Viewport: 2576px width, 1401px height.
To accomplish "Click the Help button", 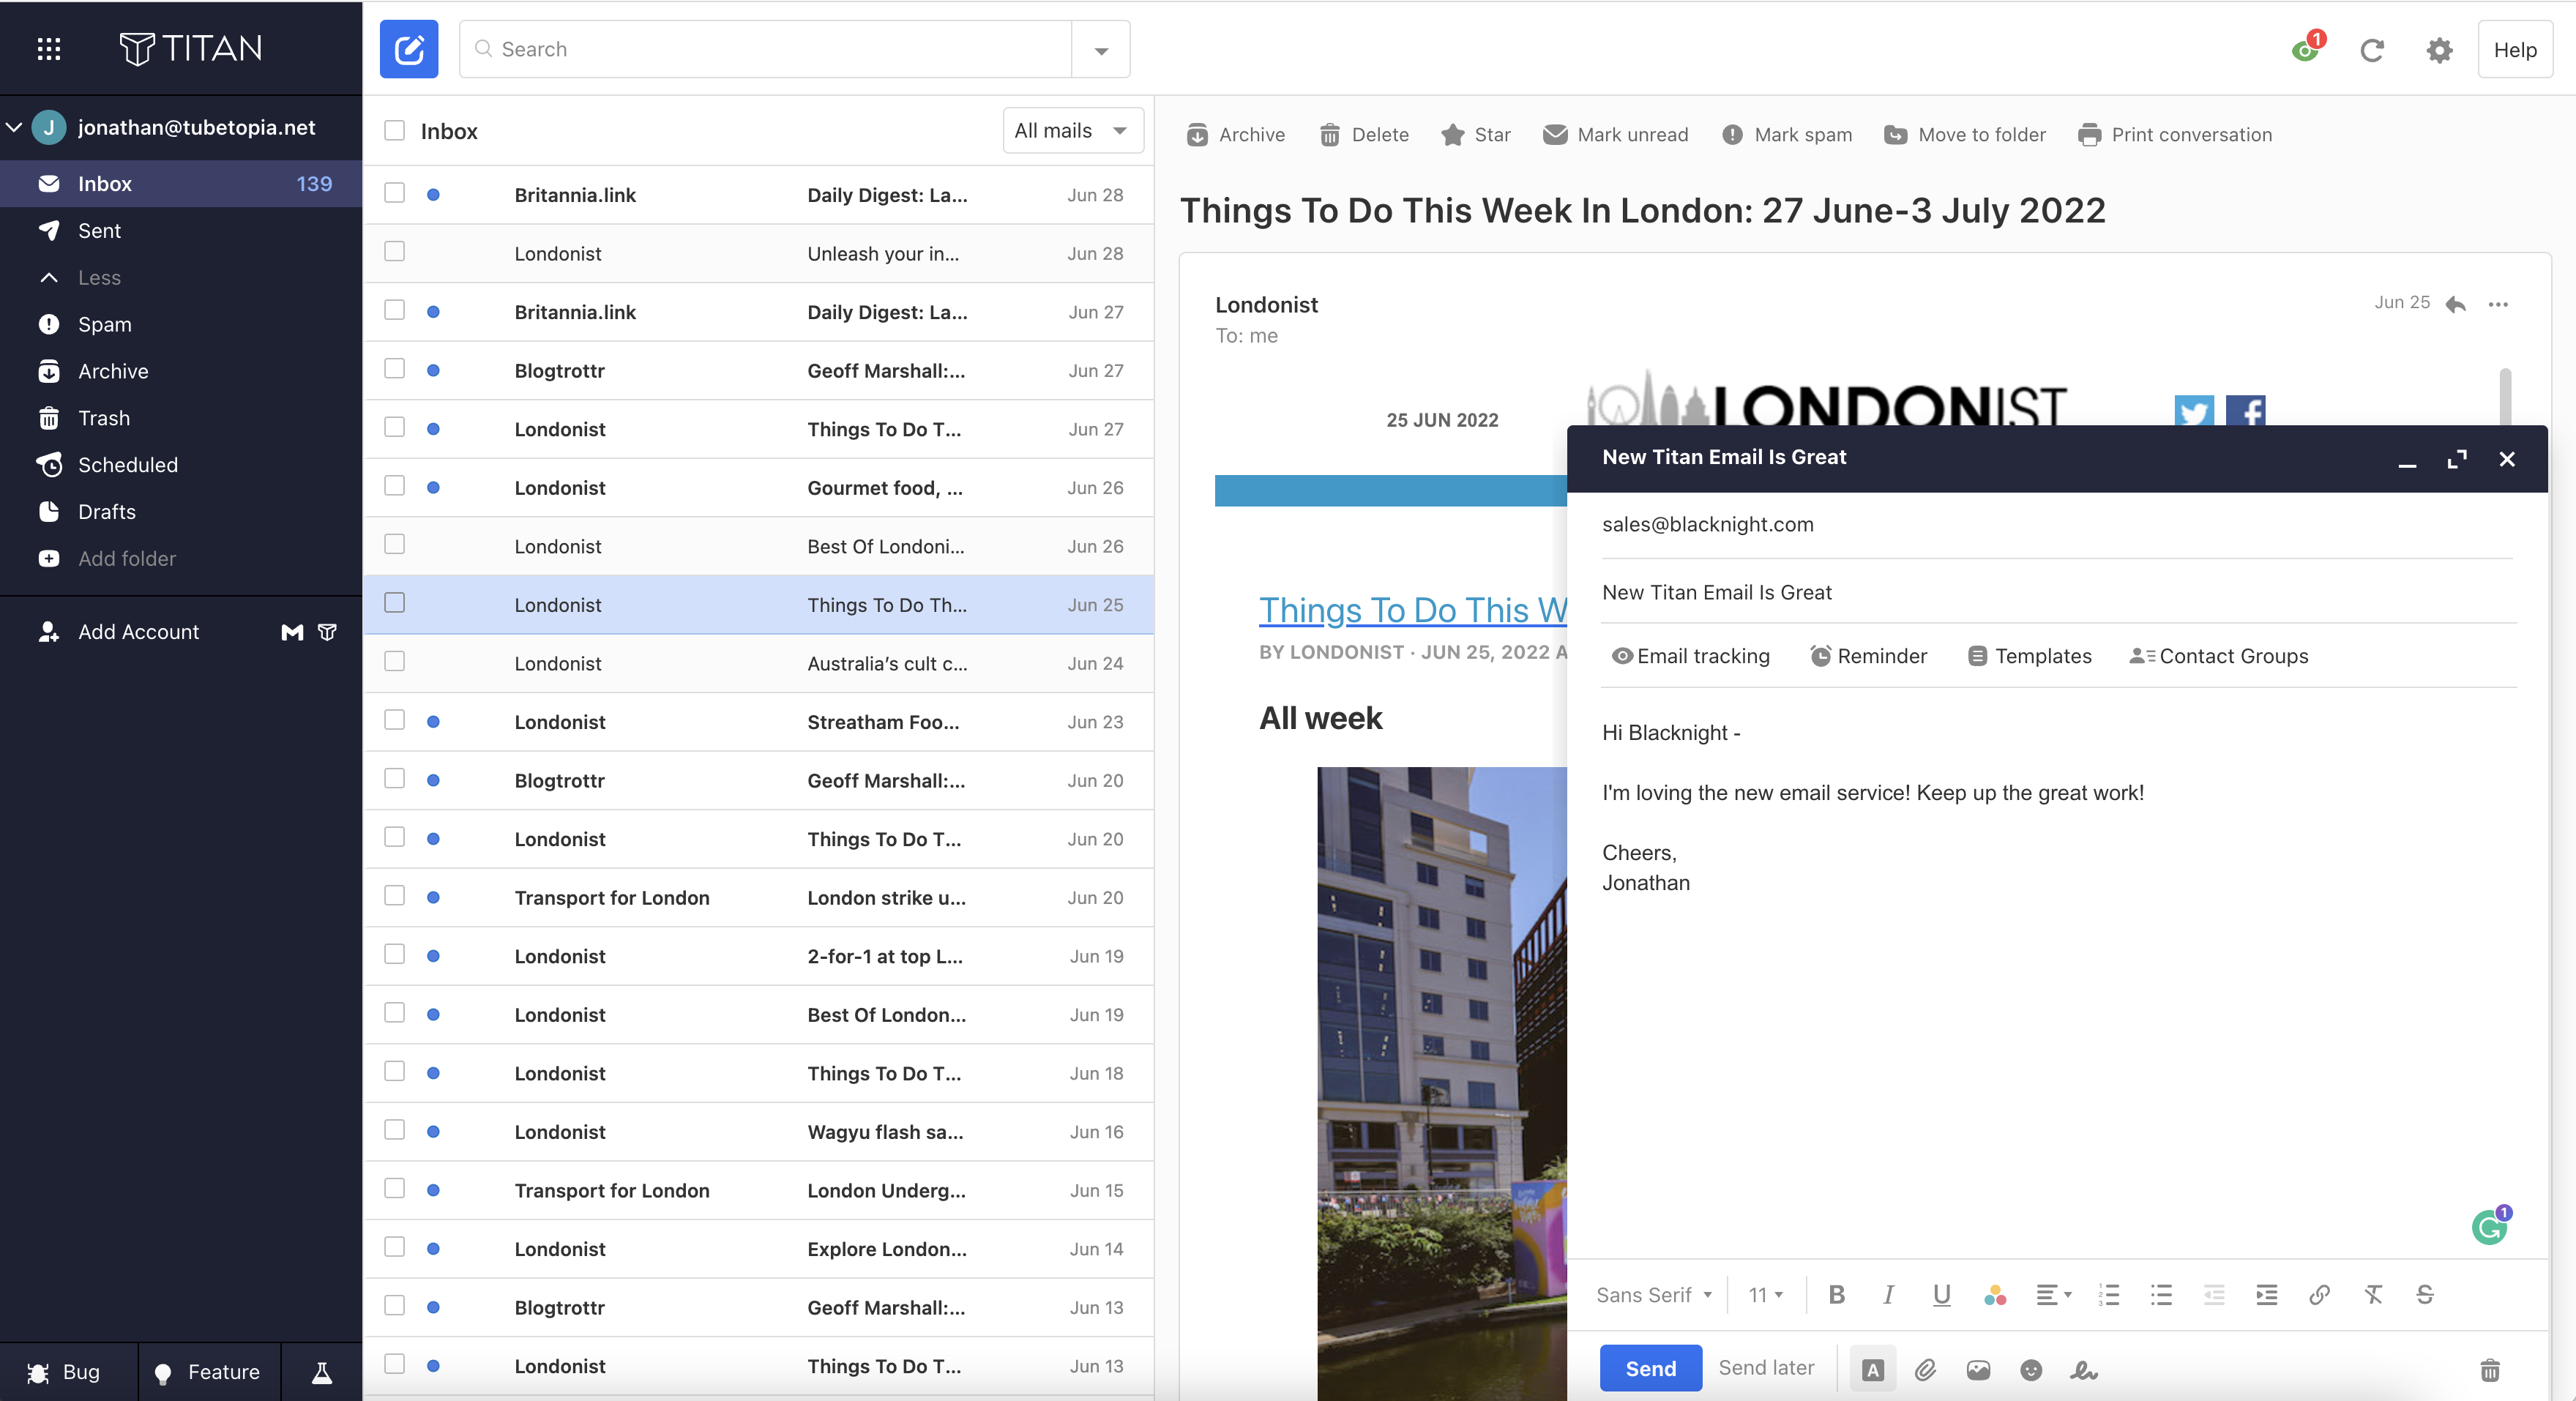I will [x=2515, y=50].
